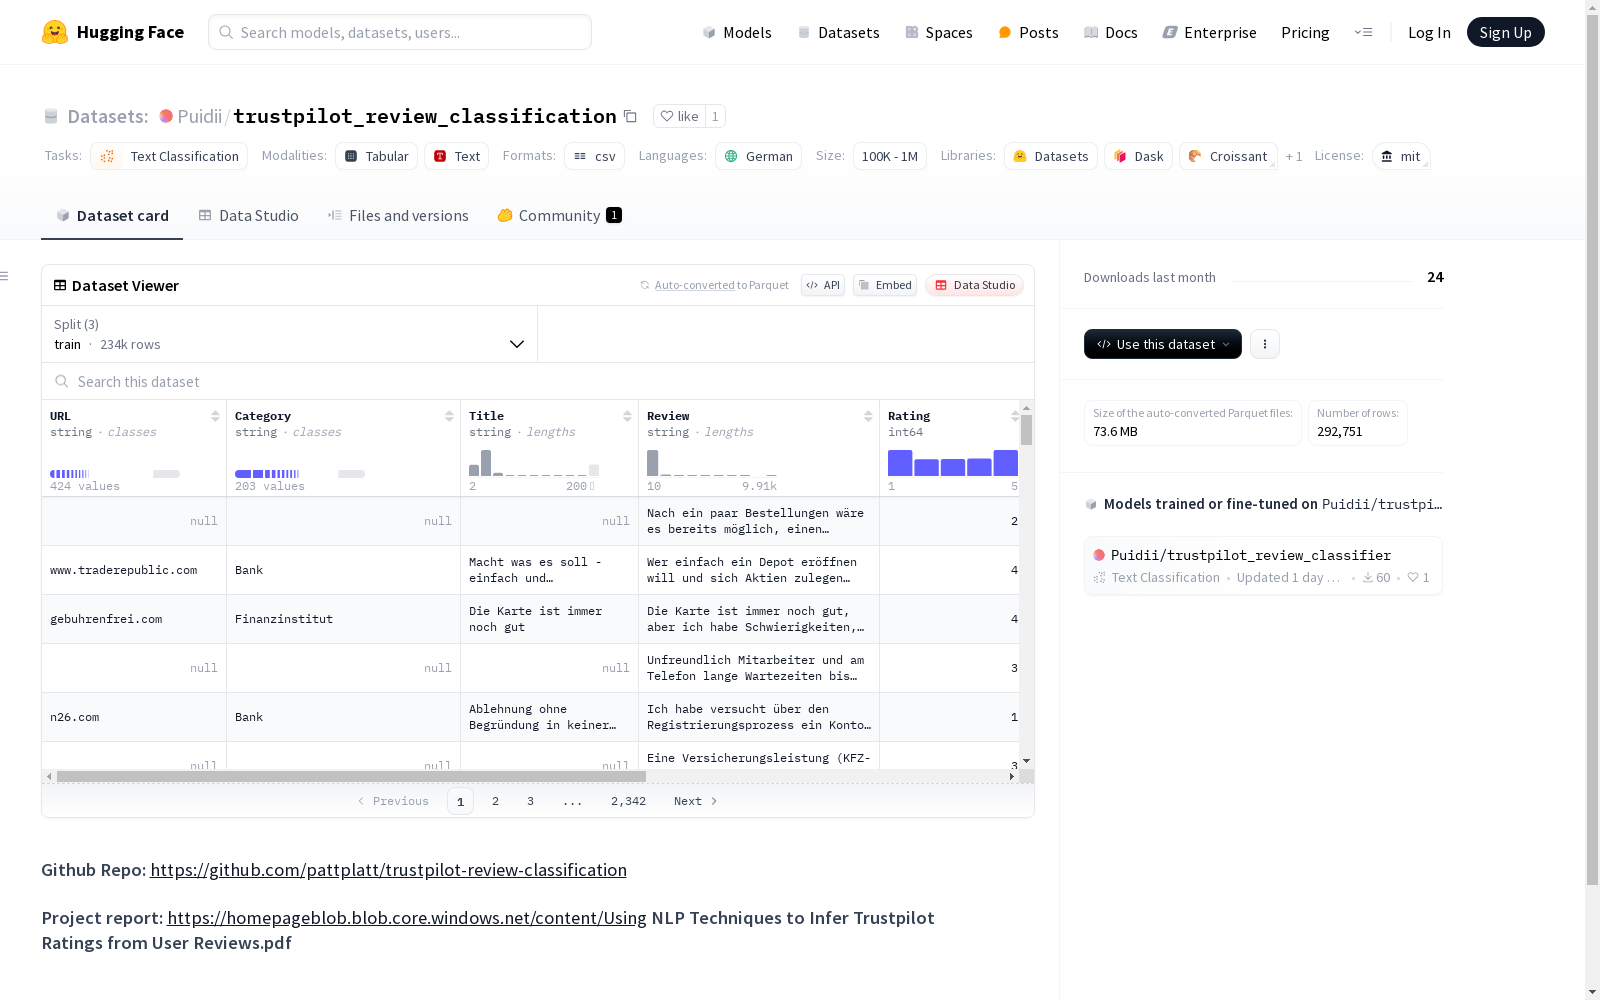Viewport: 1600px width, 1000px height.
Task: Open the three-dot dataset options menu
Action: pyautogui.click(x=1264, y=344)
